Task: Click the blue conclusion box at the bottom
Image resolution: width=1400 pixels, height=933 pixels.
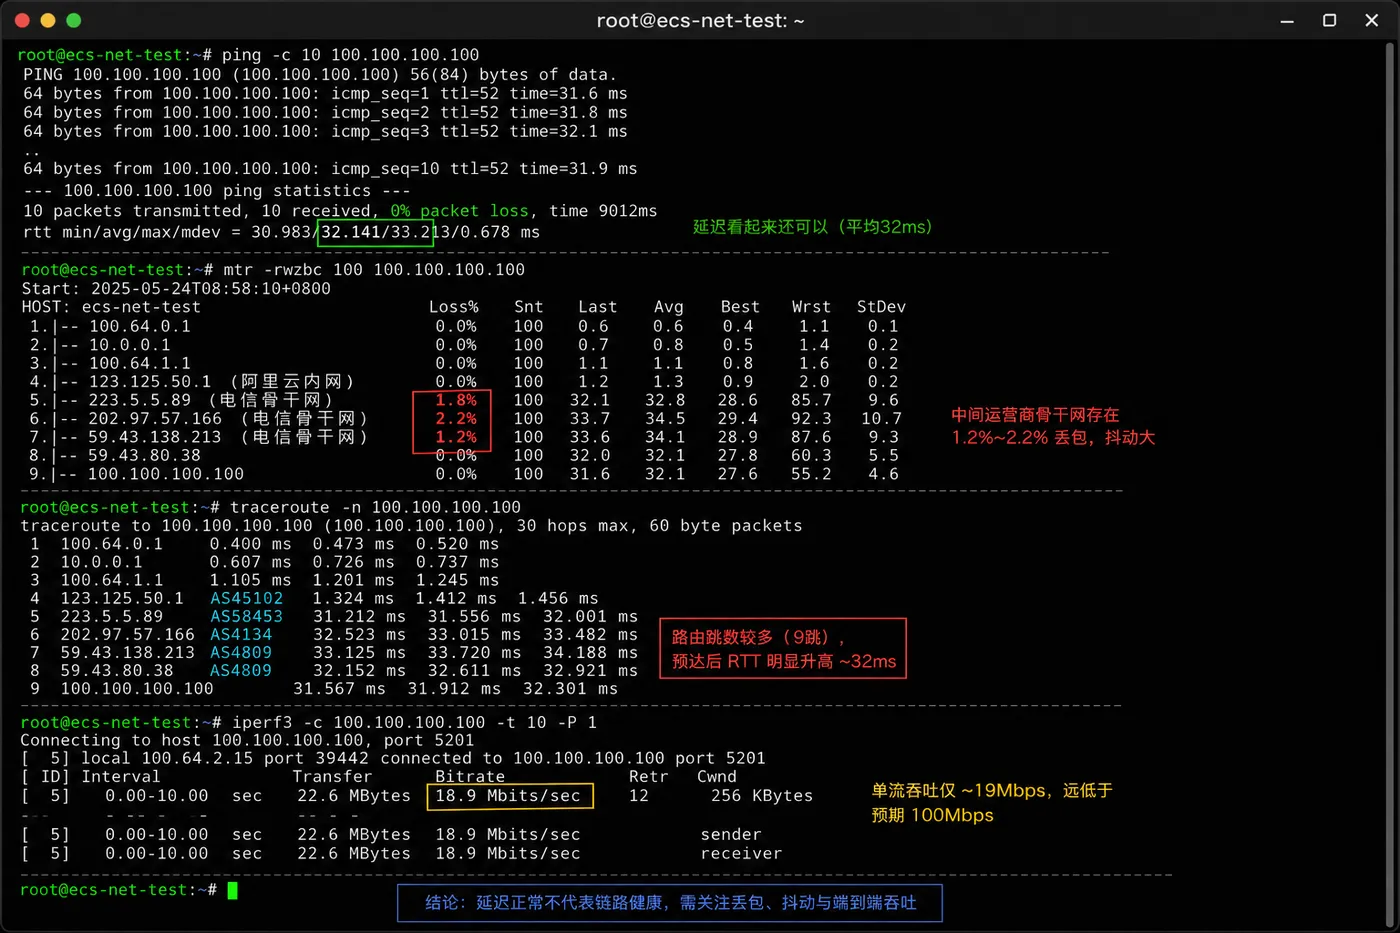Action: (670, 903)
